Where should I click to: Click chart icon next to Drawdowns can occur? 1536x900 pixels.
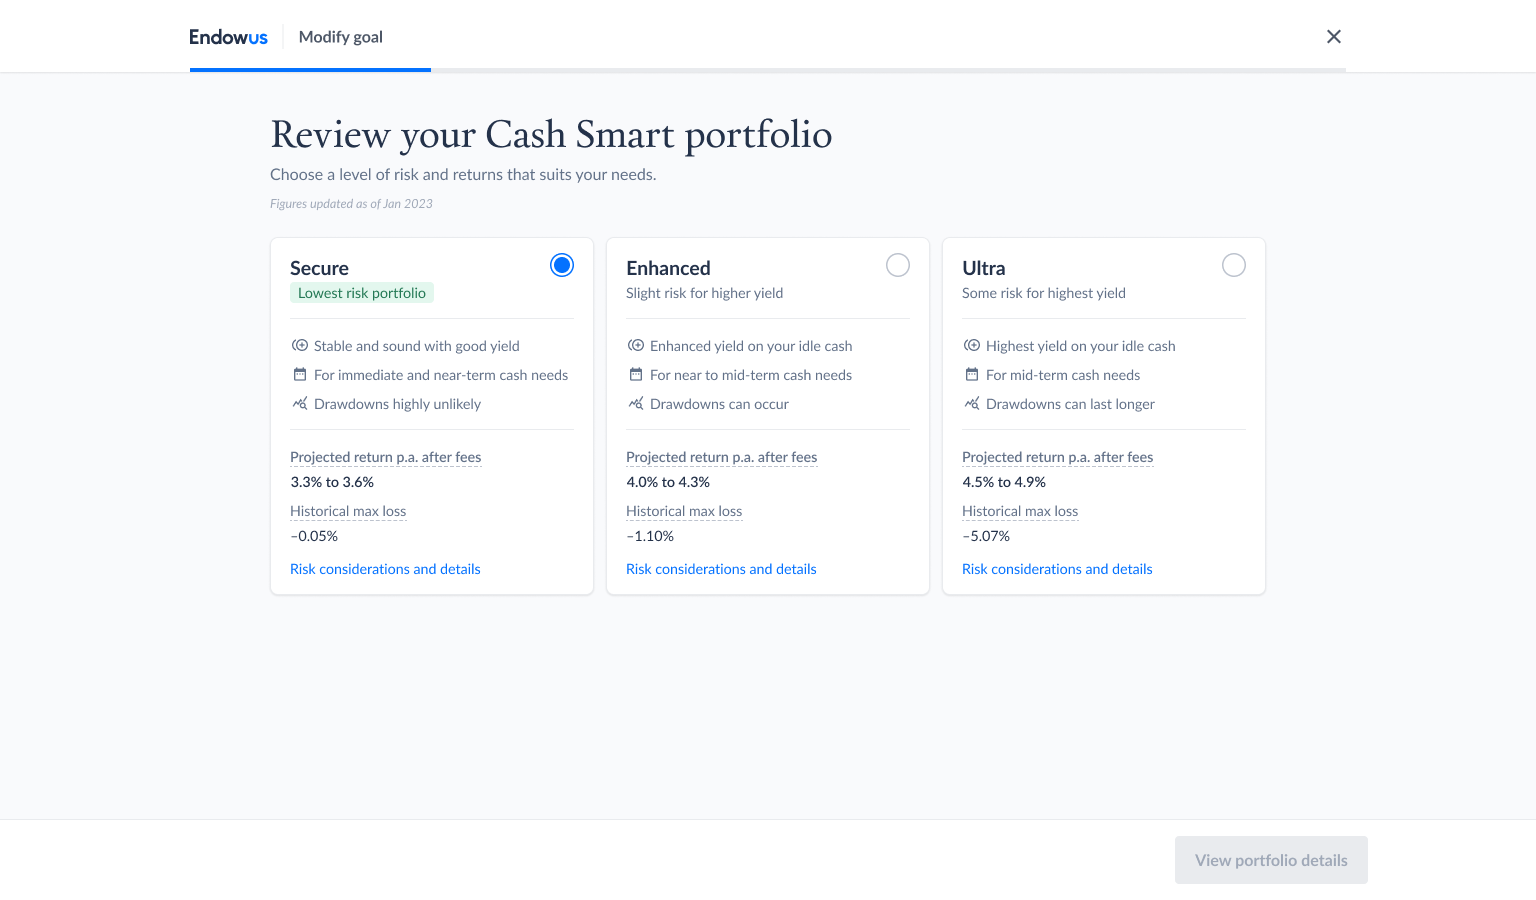point(636,404)
